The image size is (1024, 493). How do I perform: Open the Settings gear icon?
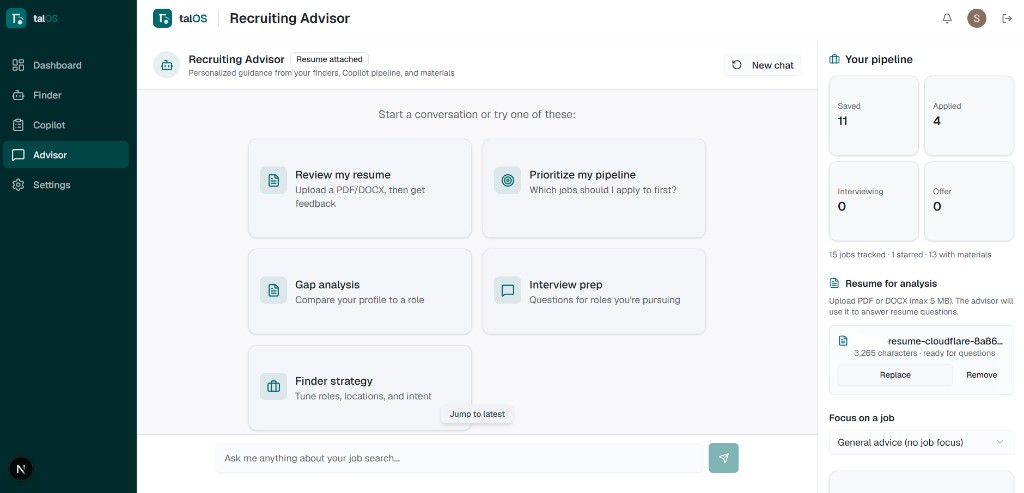(x=18, y=185)
